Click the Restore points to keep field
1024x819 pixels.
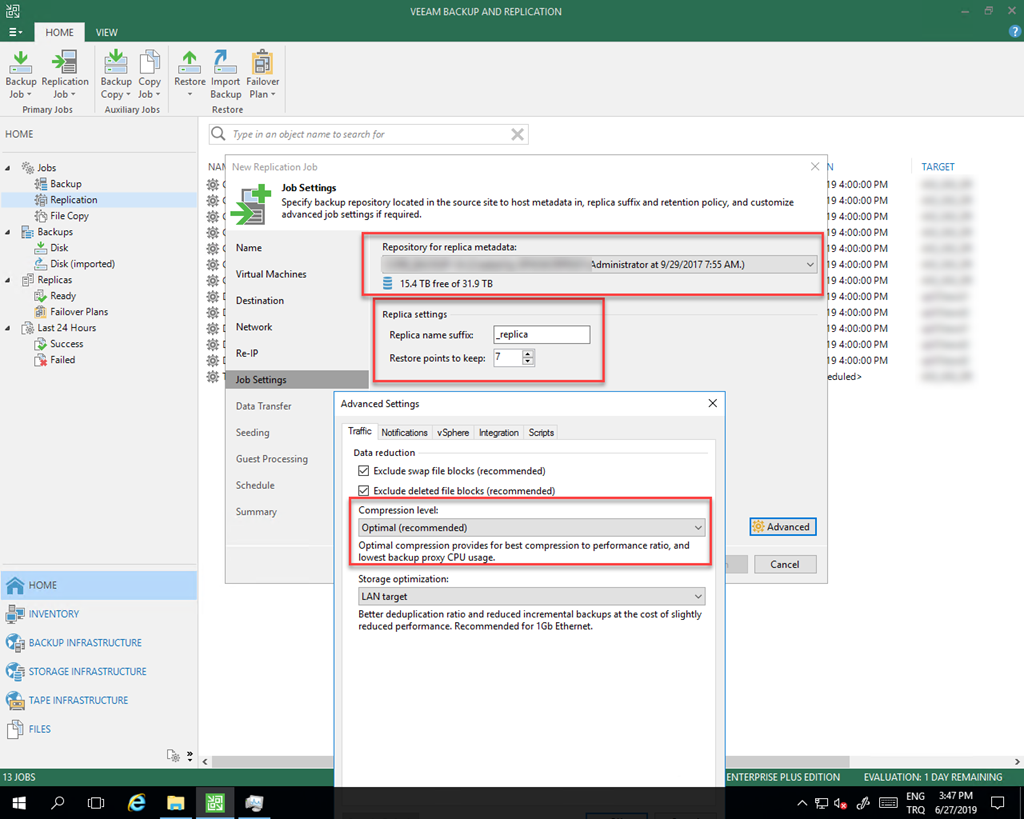click(x=507, y=357)
